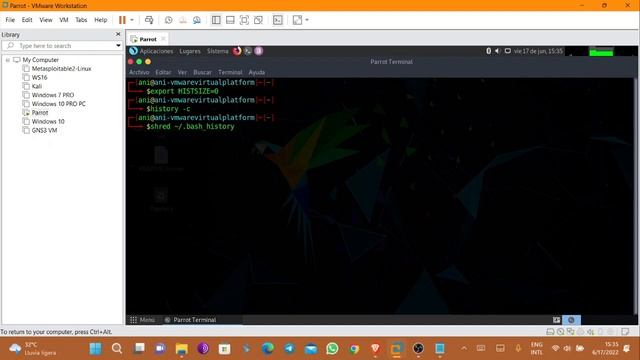Open the terminal Ayuda menu
Viewport: 640px width, 360px height.
(257, 72)
